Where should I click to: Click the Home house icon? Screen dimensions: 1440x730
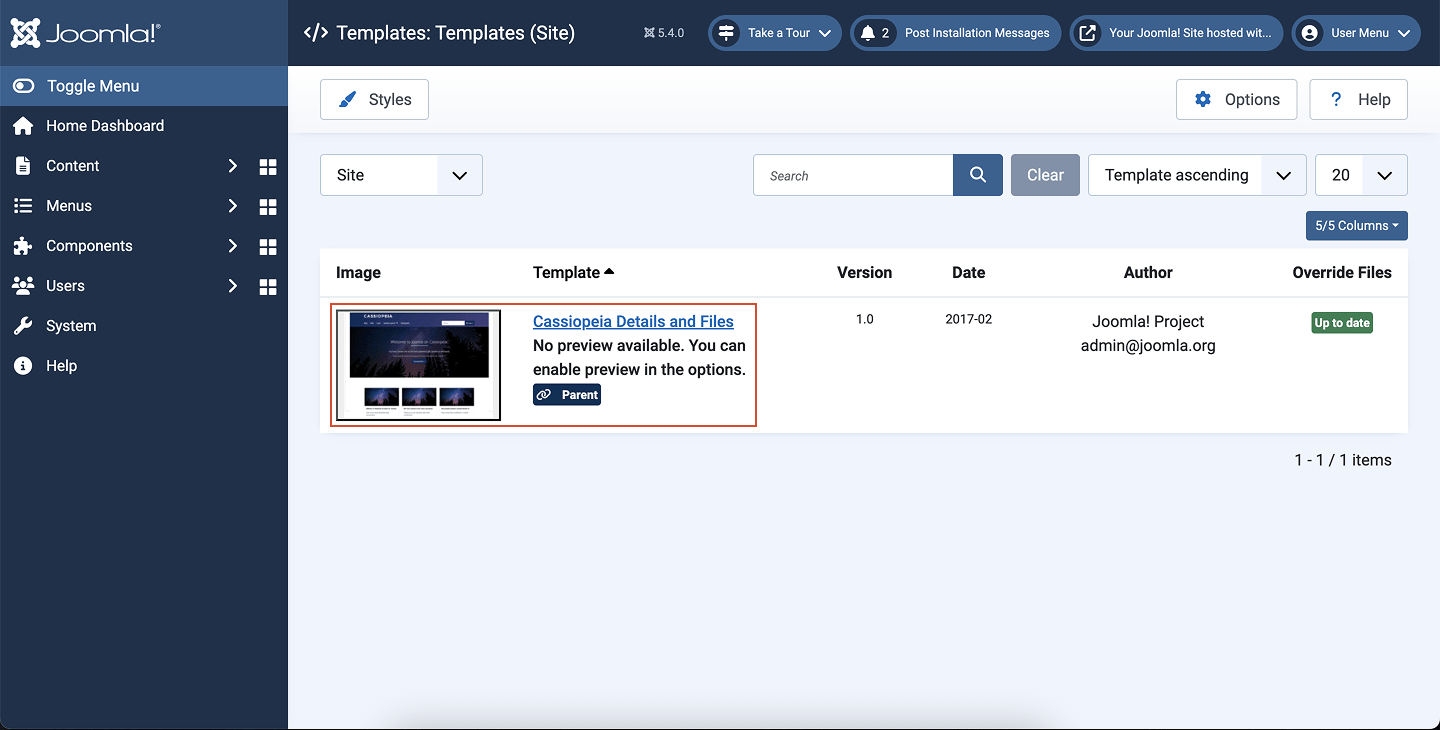(23, 126)
